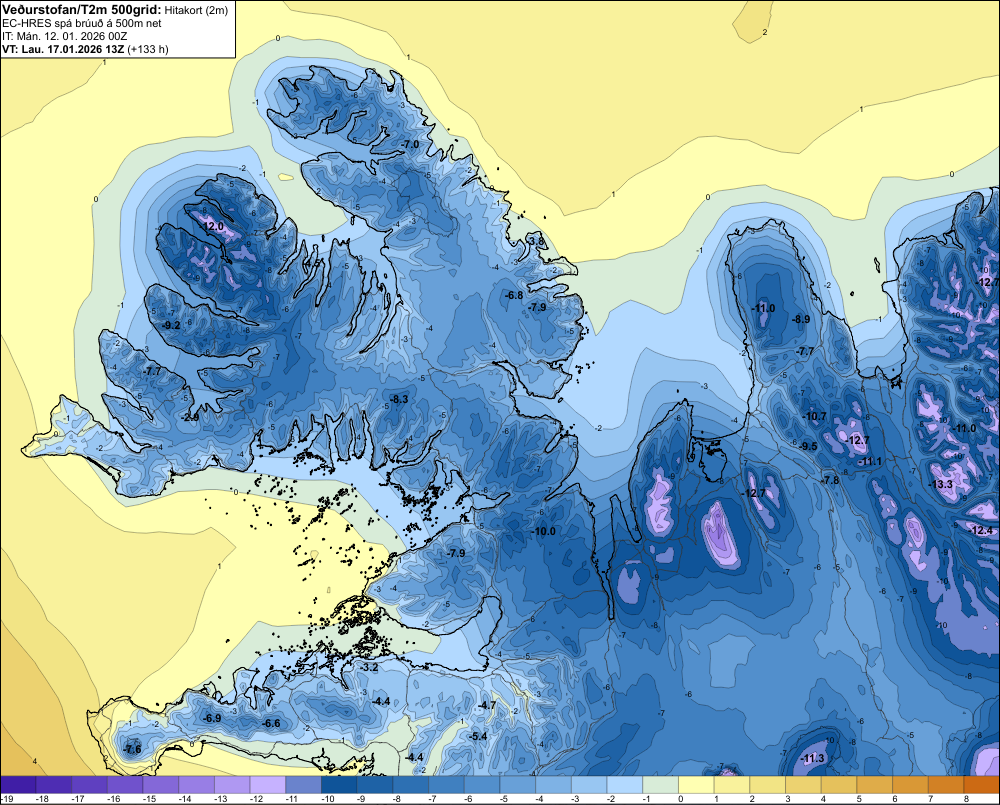1000x805 pixels.
Task: Click the -13.3 temperature label
Action: (x=941, y=484)
